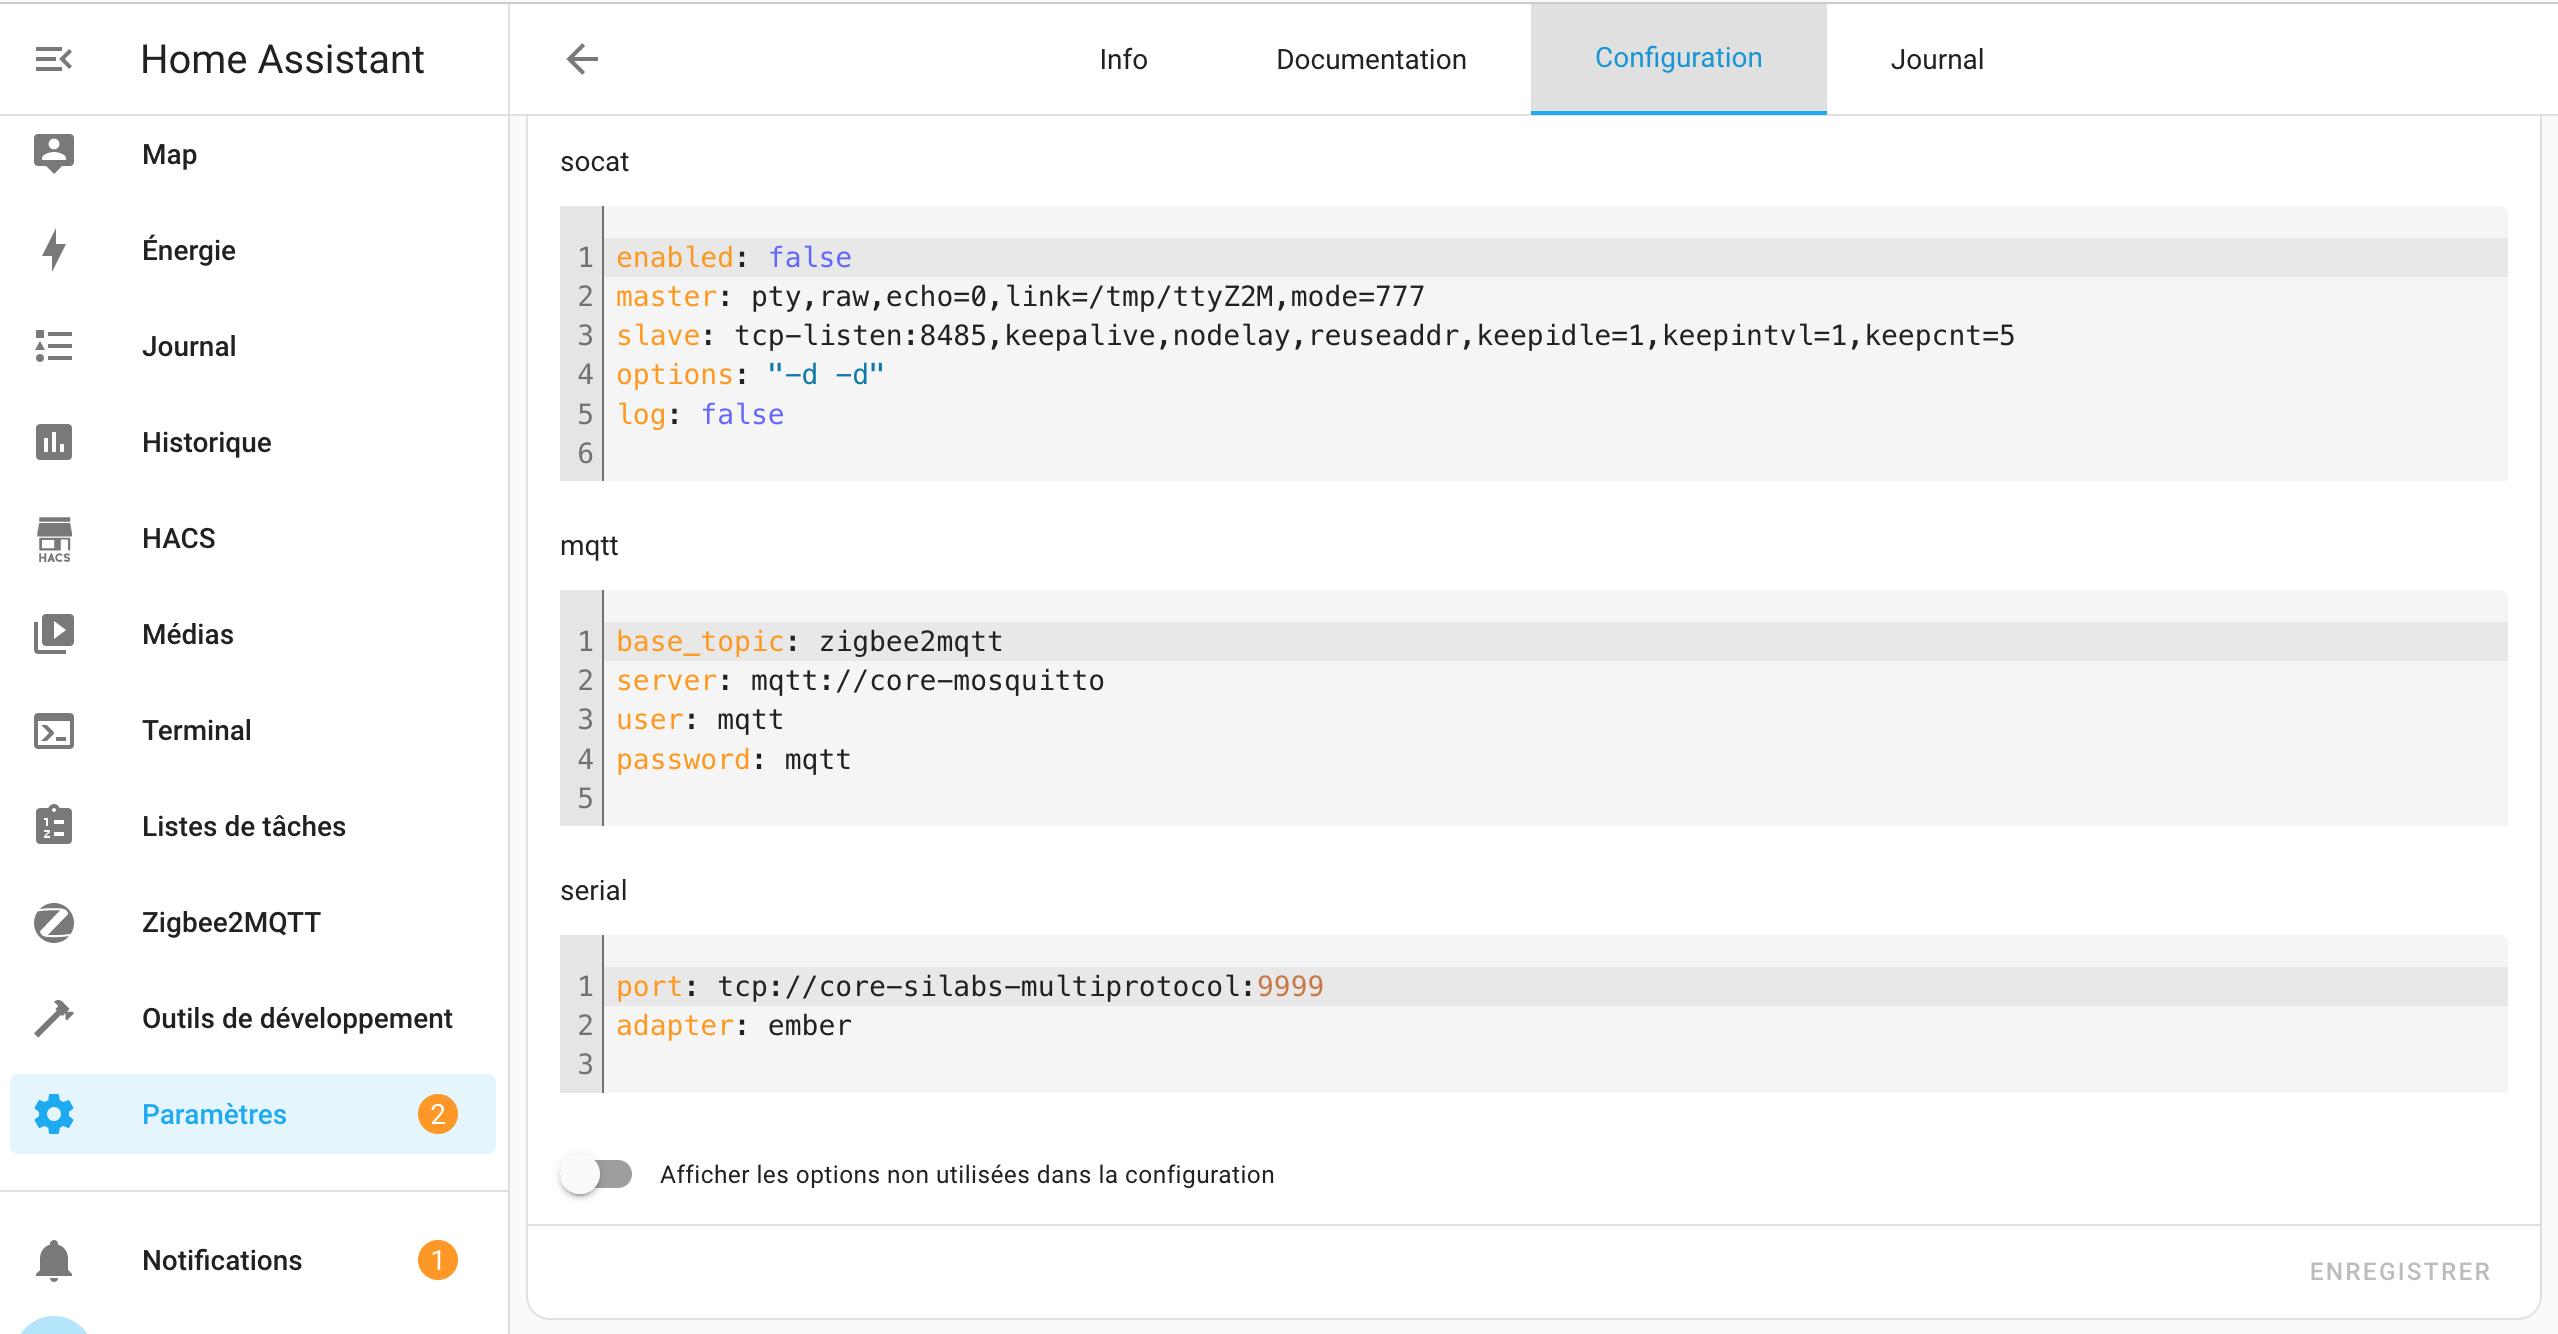This screenshot has width=2558, height=1334.
Task: Click the Outils de développement hammer icon
Action: coord(54,1018)
